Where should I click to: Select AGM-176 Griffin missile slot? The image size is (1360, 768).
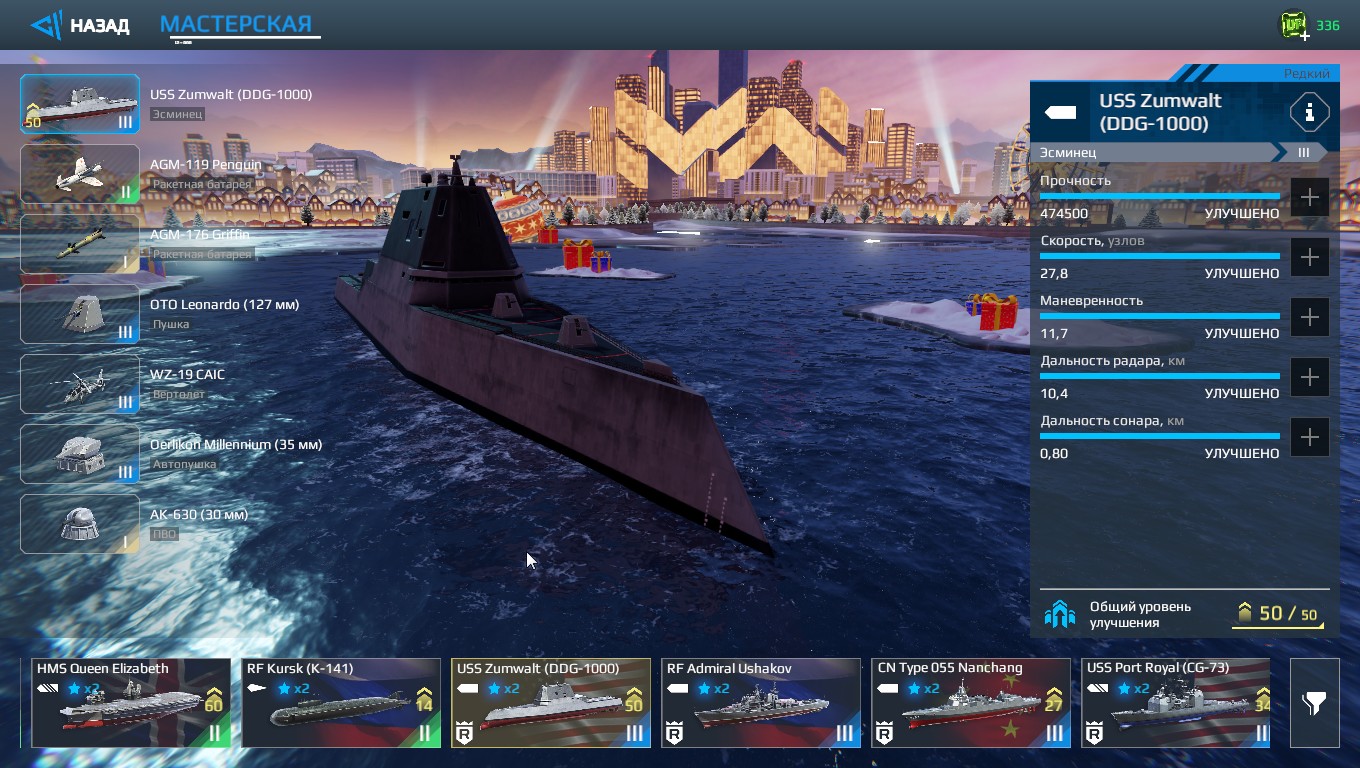(x=80, y=244)
